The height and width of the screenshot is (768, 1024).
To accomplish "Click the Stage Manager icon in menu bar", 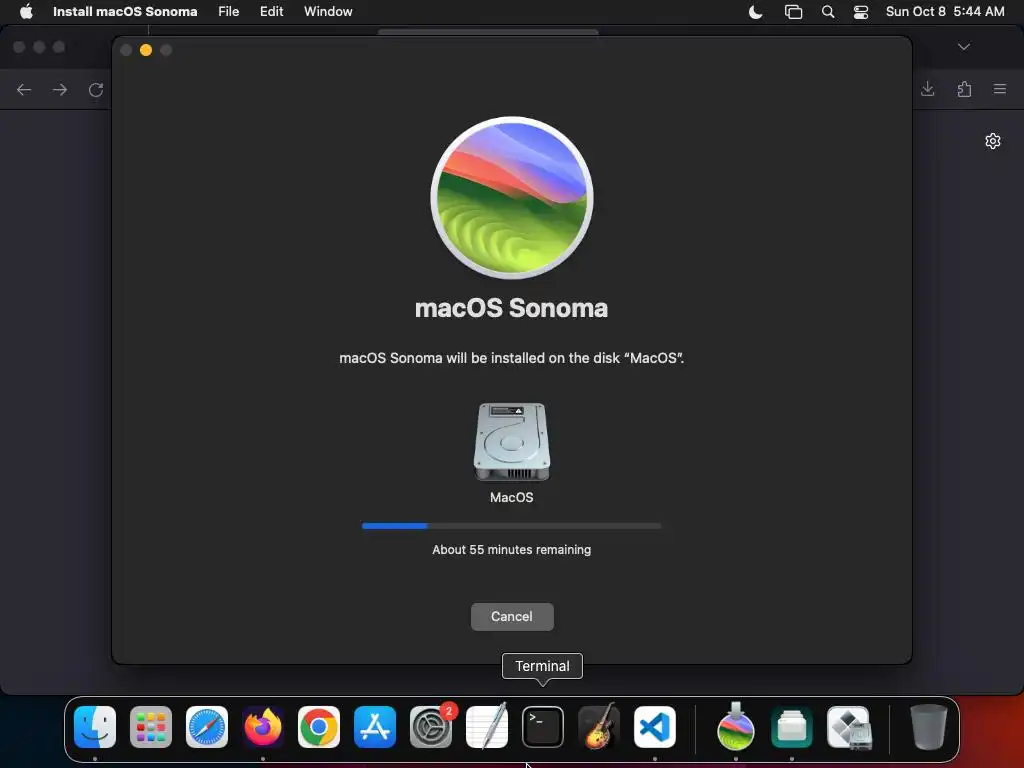I will point(793,12).
